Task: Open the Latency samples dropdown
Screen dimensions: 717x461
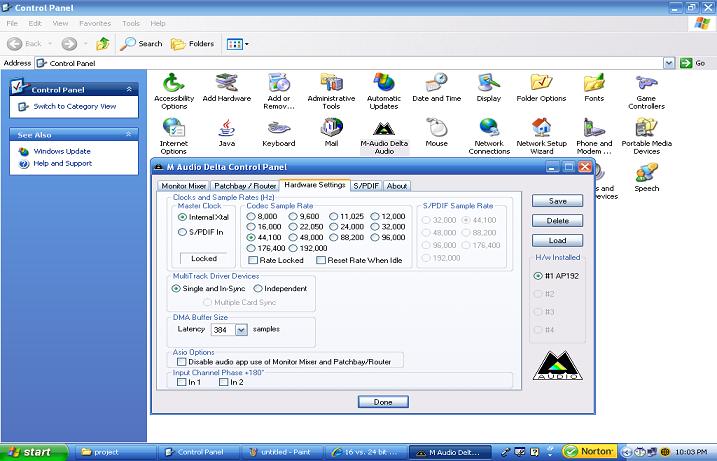Action: point(241,330)
